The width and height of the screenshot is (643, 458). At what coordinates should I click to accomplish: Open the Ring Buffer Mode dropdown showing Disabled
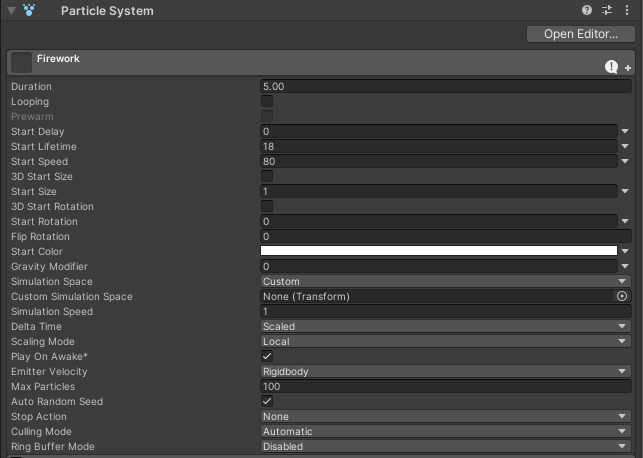pyautogui.click(x=446, y=446)
